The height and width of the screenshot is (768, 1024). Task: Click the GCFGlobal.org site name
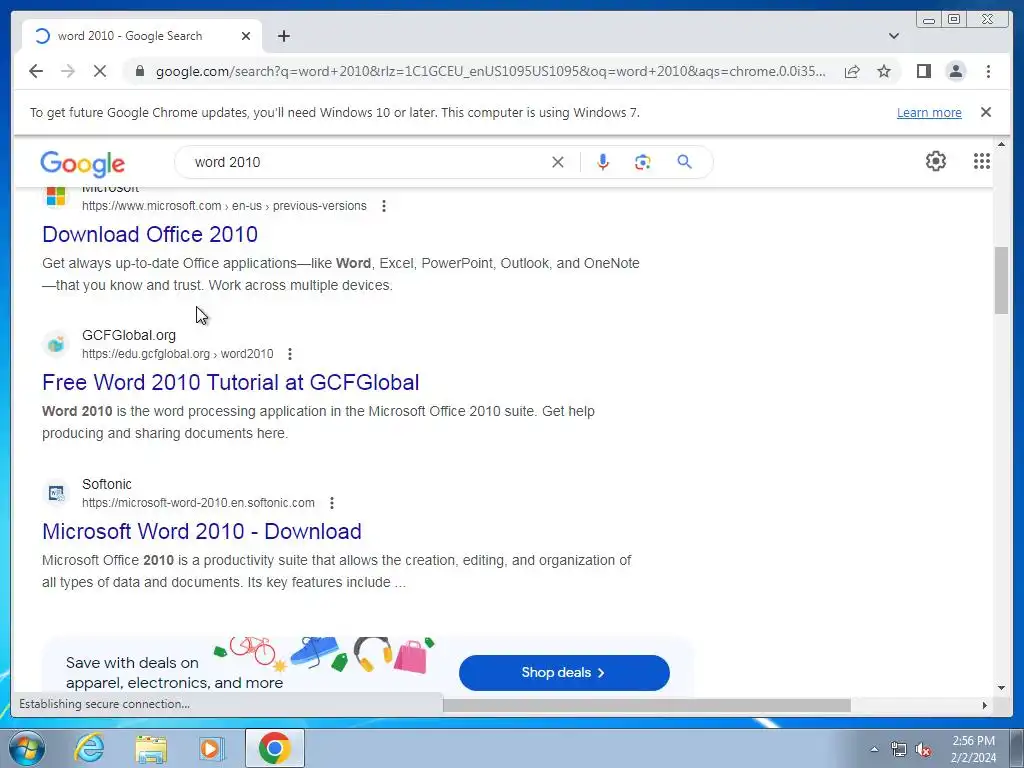(x=129, y=335)
